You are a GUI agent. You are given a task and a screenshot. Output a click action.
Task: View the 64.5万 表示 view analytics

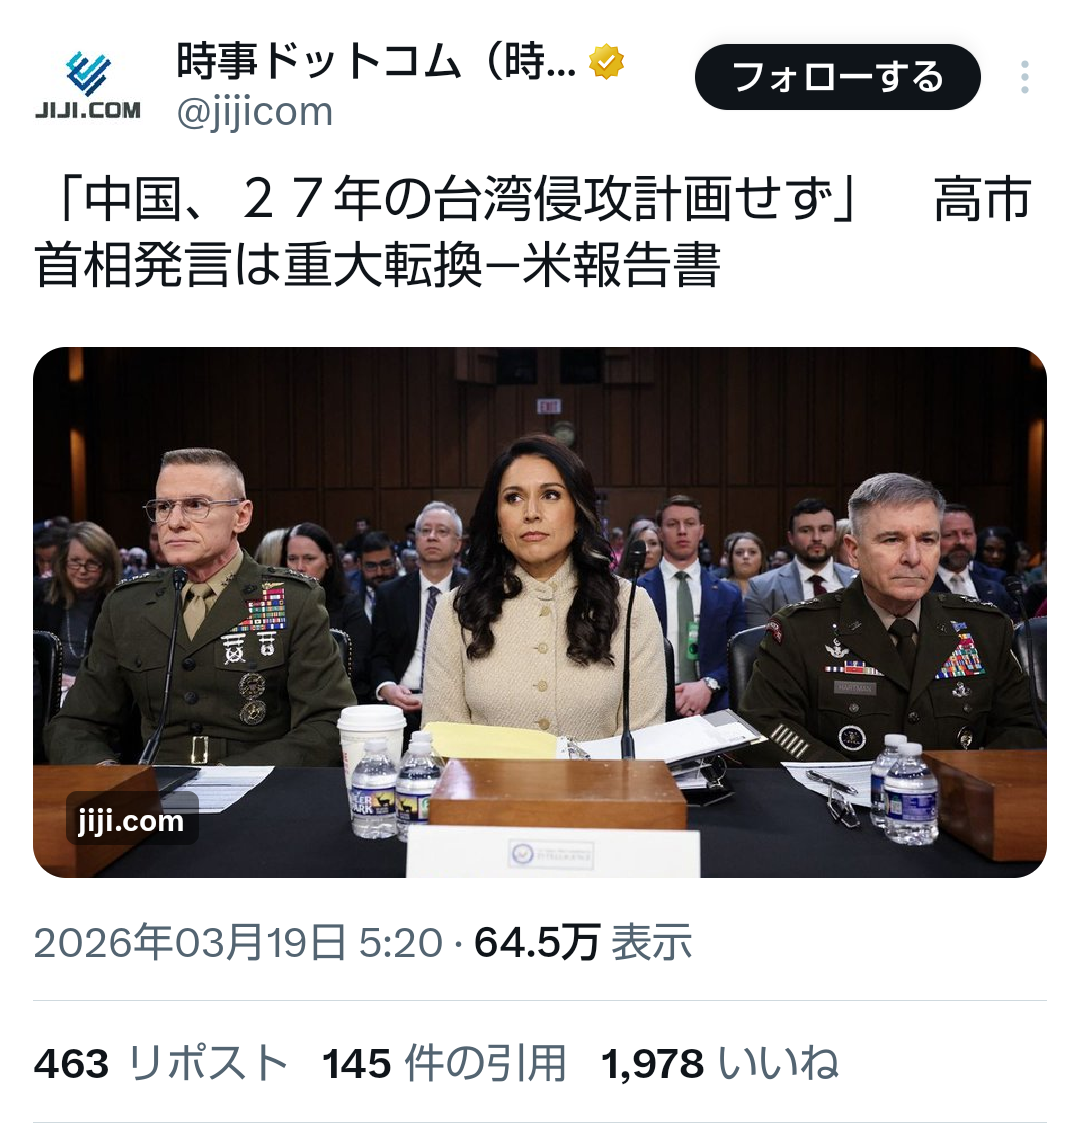tap(583, 943)
